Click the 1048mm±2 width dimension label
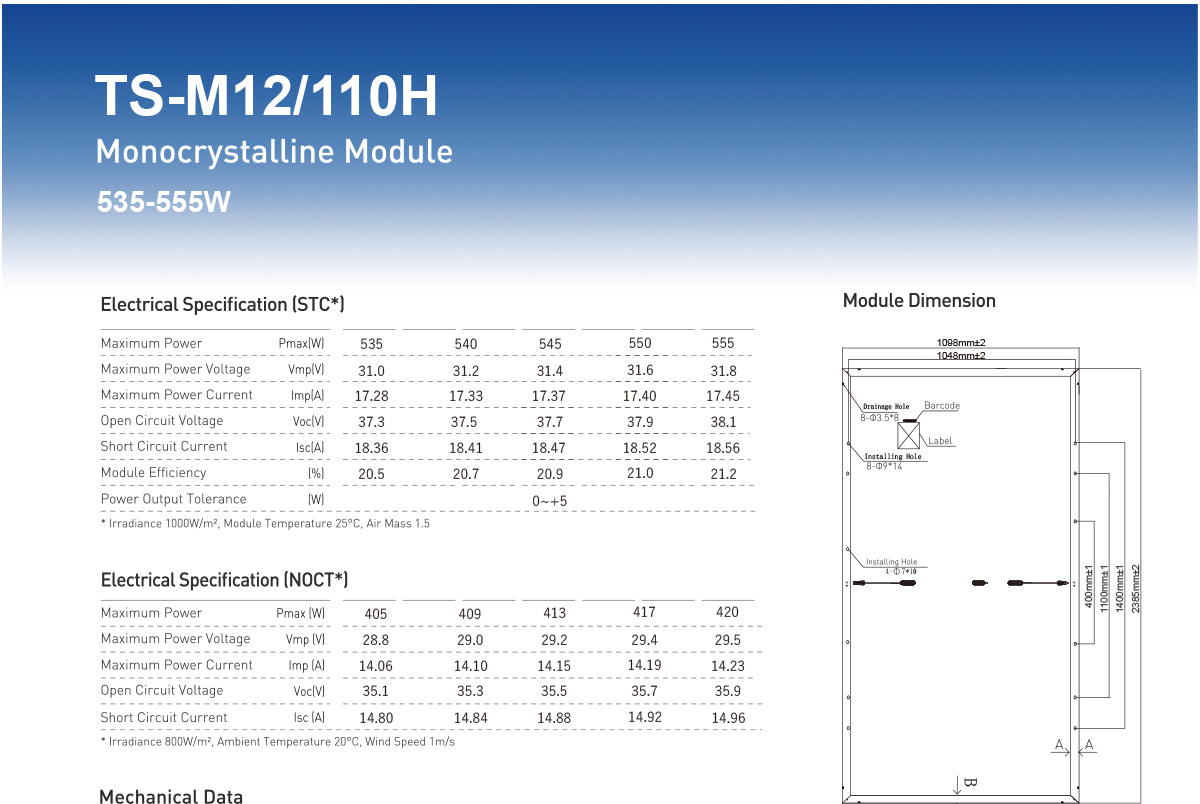The image size is (1200, 804). (961, 355)
